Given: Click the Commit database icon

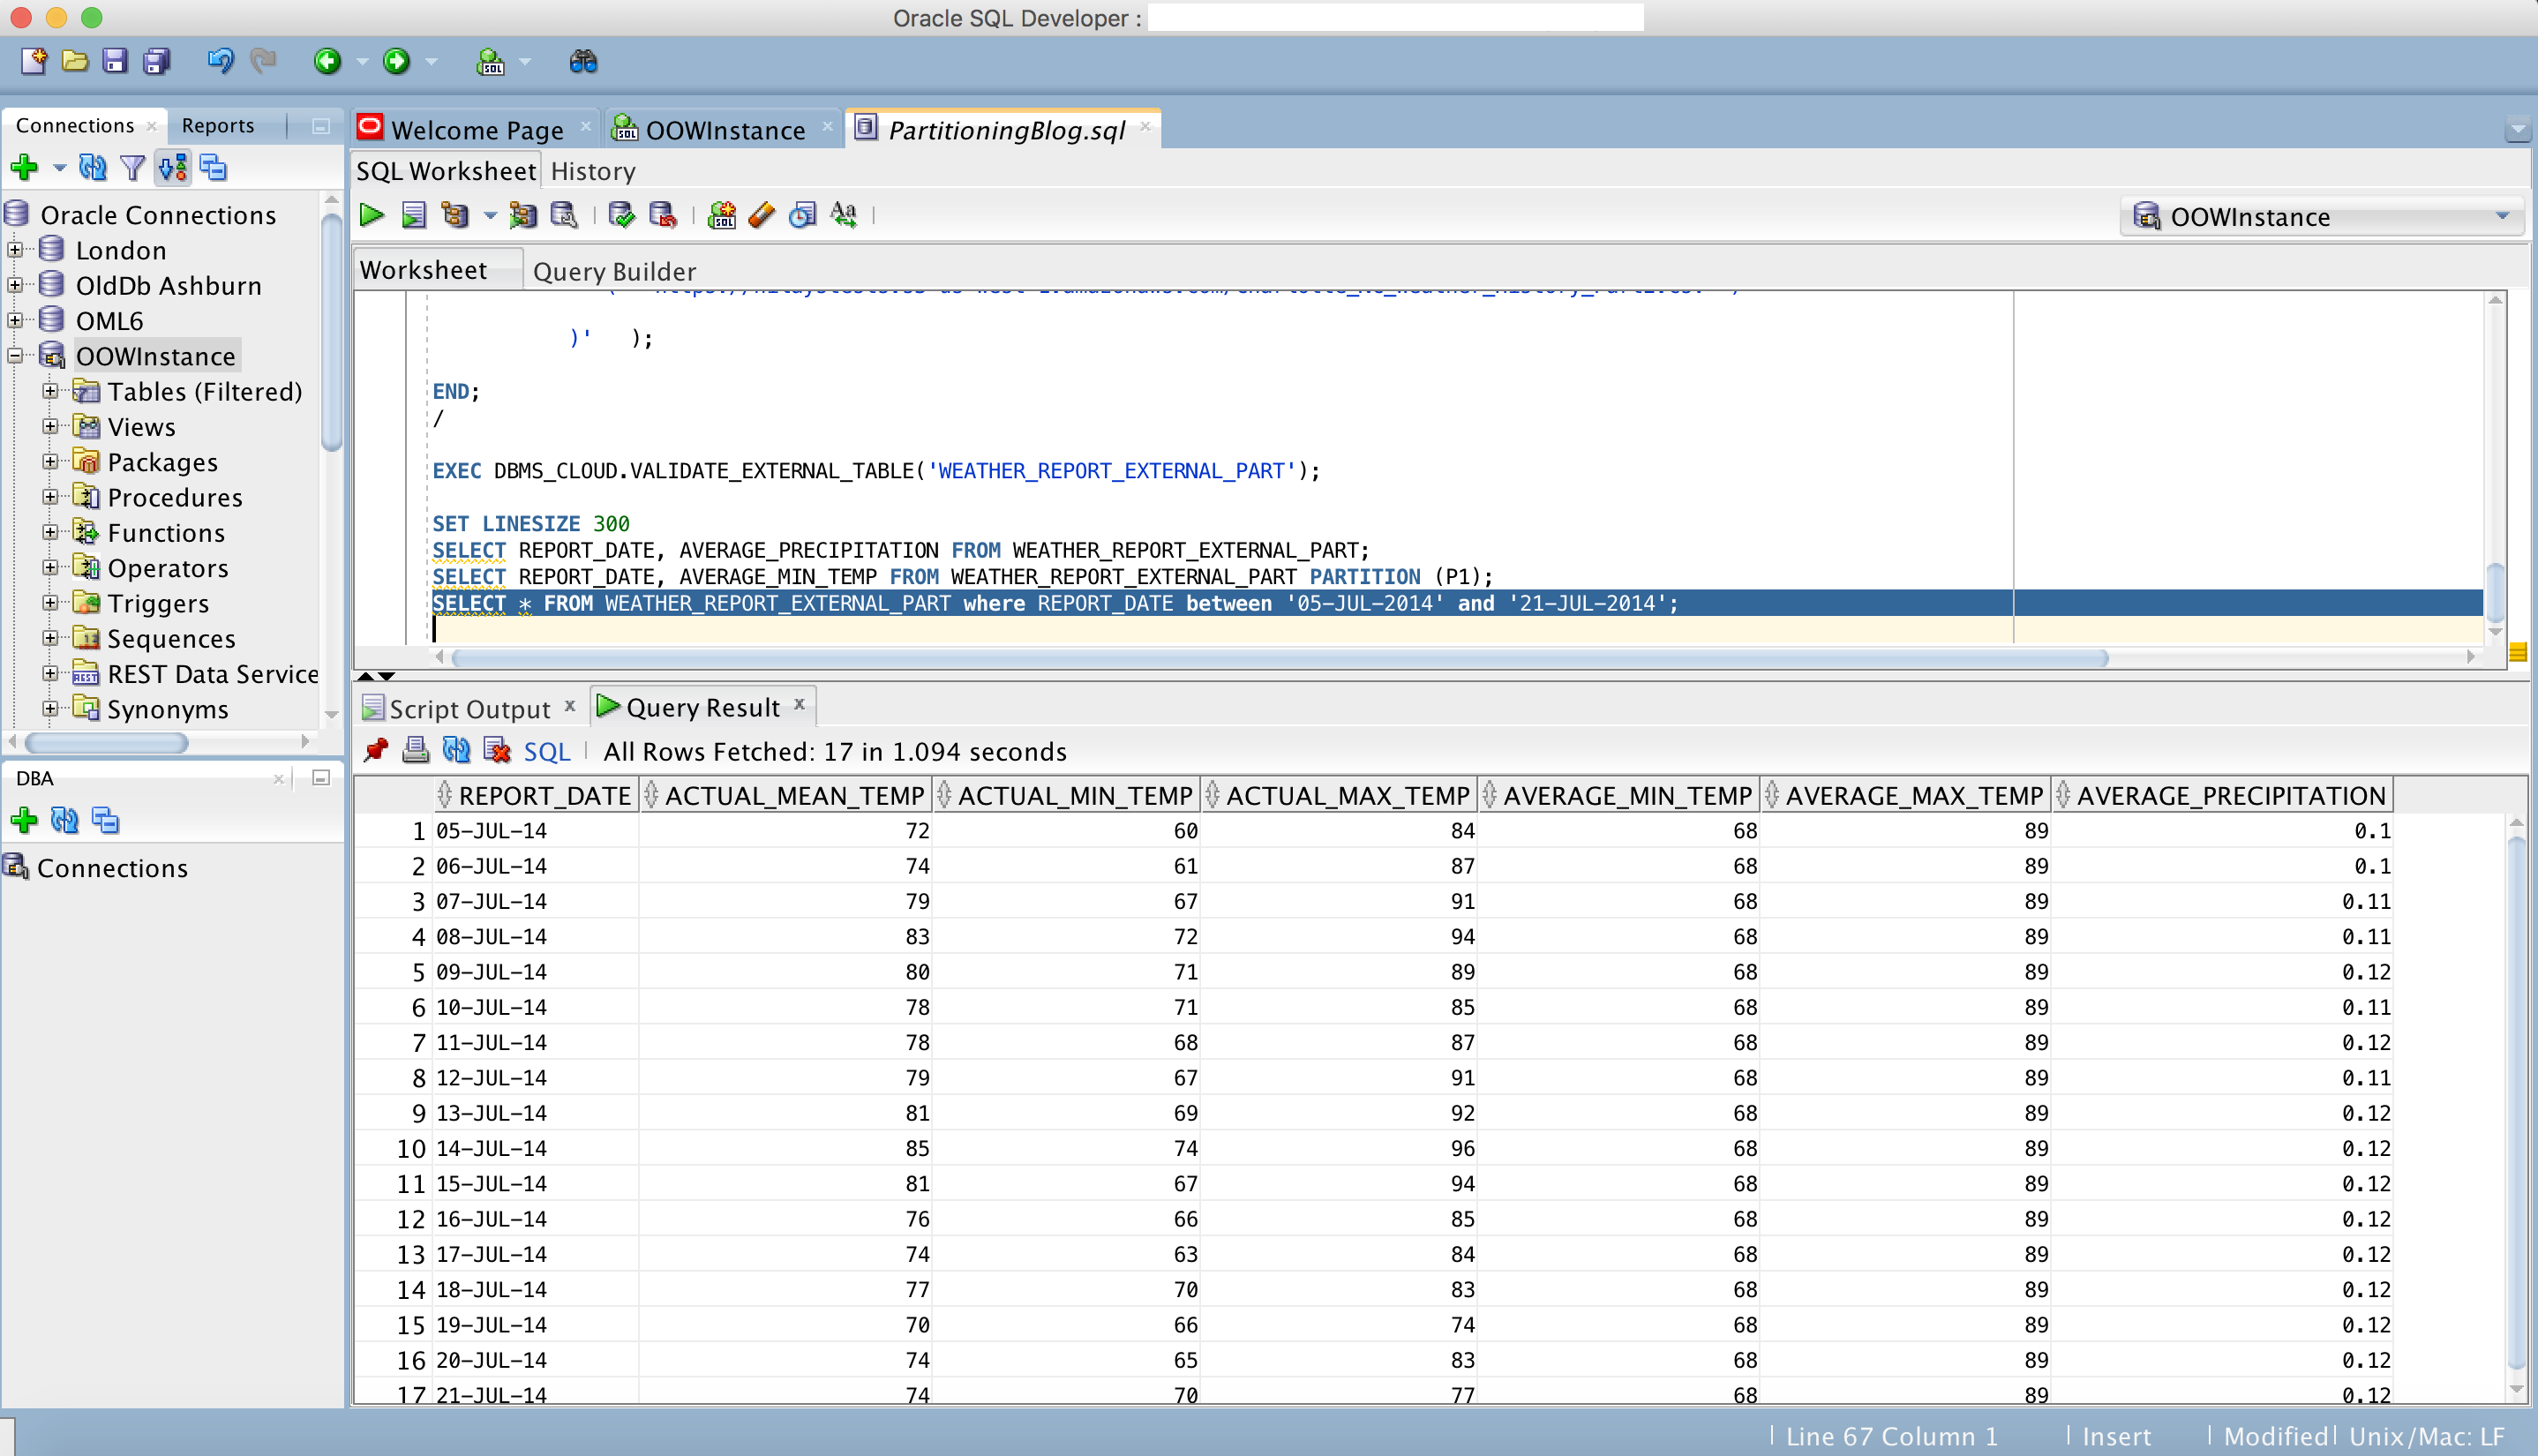Looking at the screenshot, I should point(621,215).
